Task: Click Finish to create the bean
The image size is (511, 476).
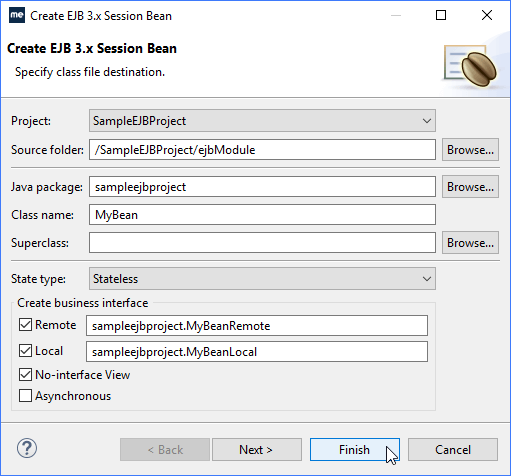Action: click(355, 450)
